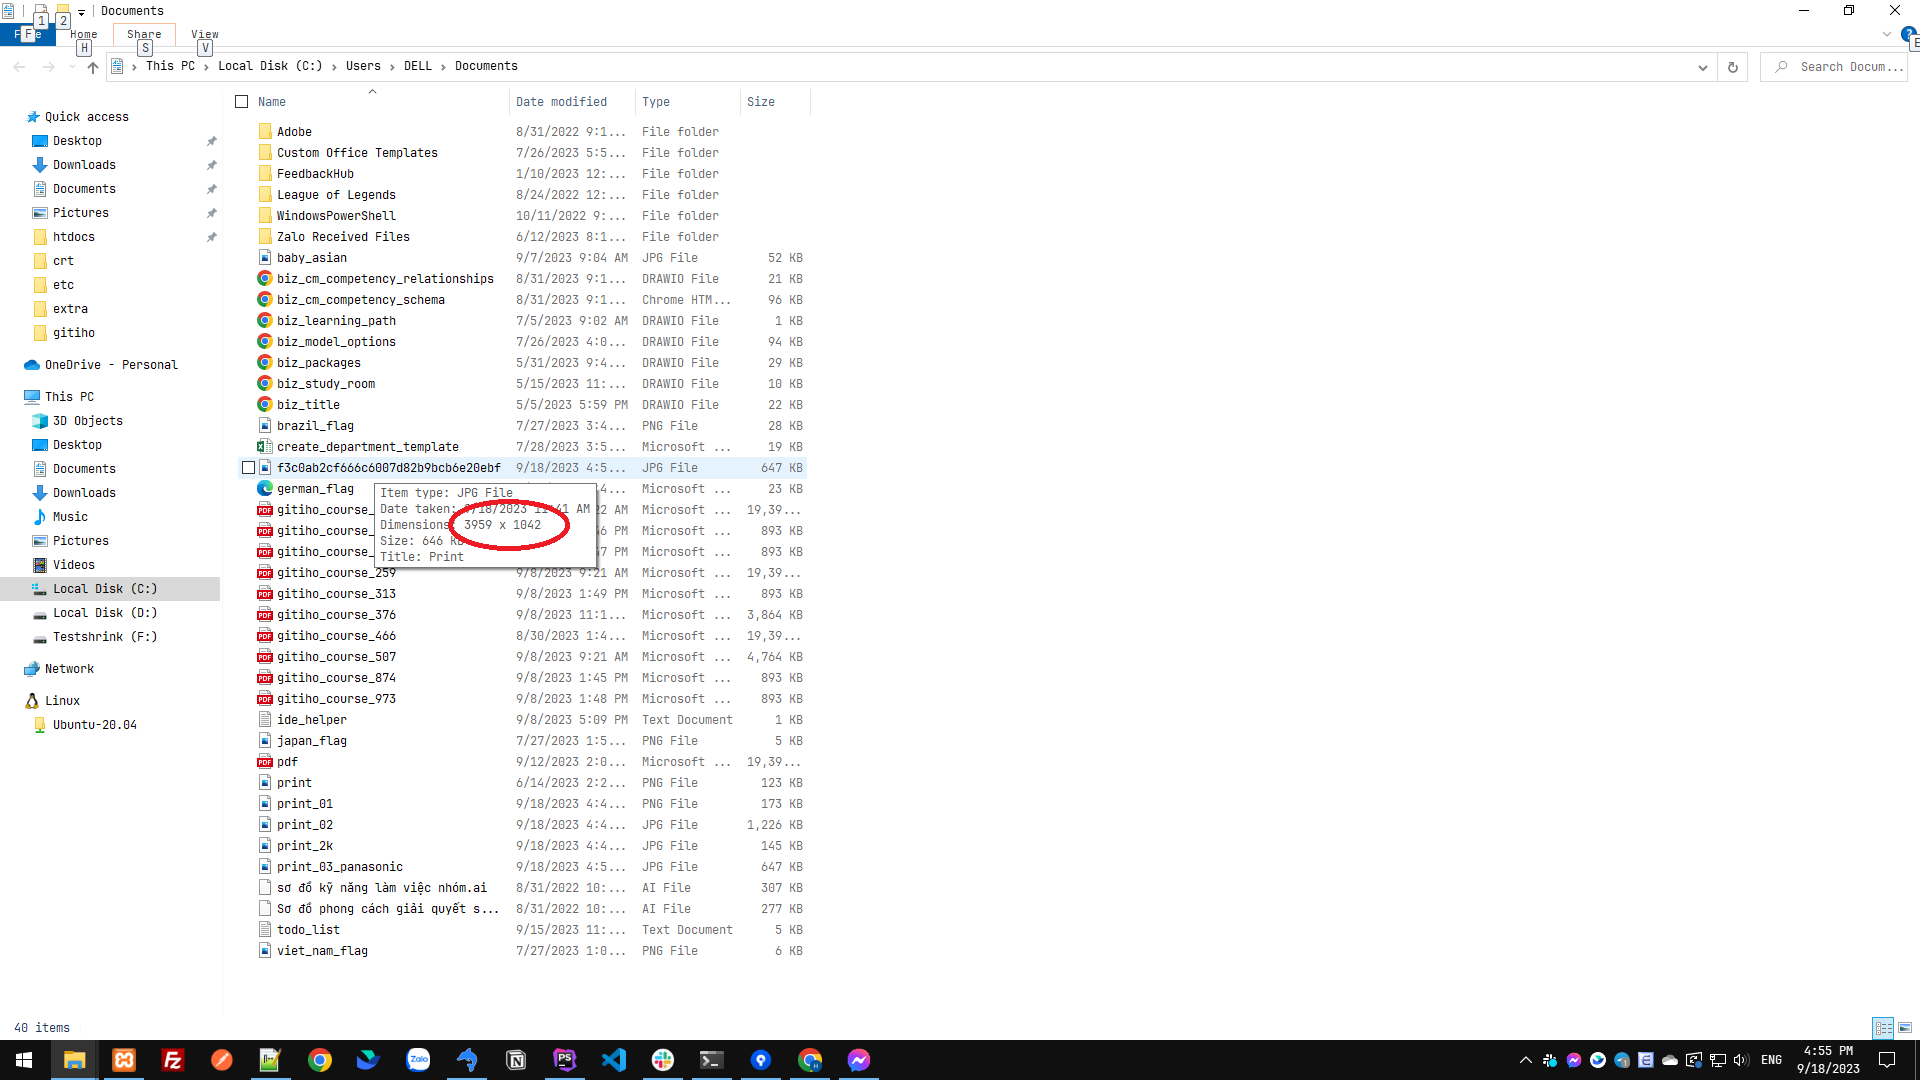The image size is (1920, 1080).
Task: Open the View ribbon tab
Action: click(204, 34)
